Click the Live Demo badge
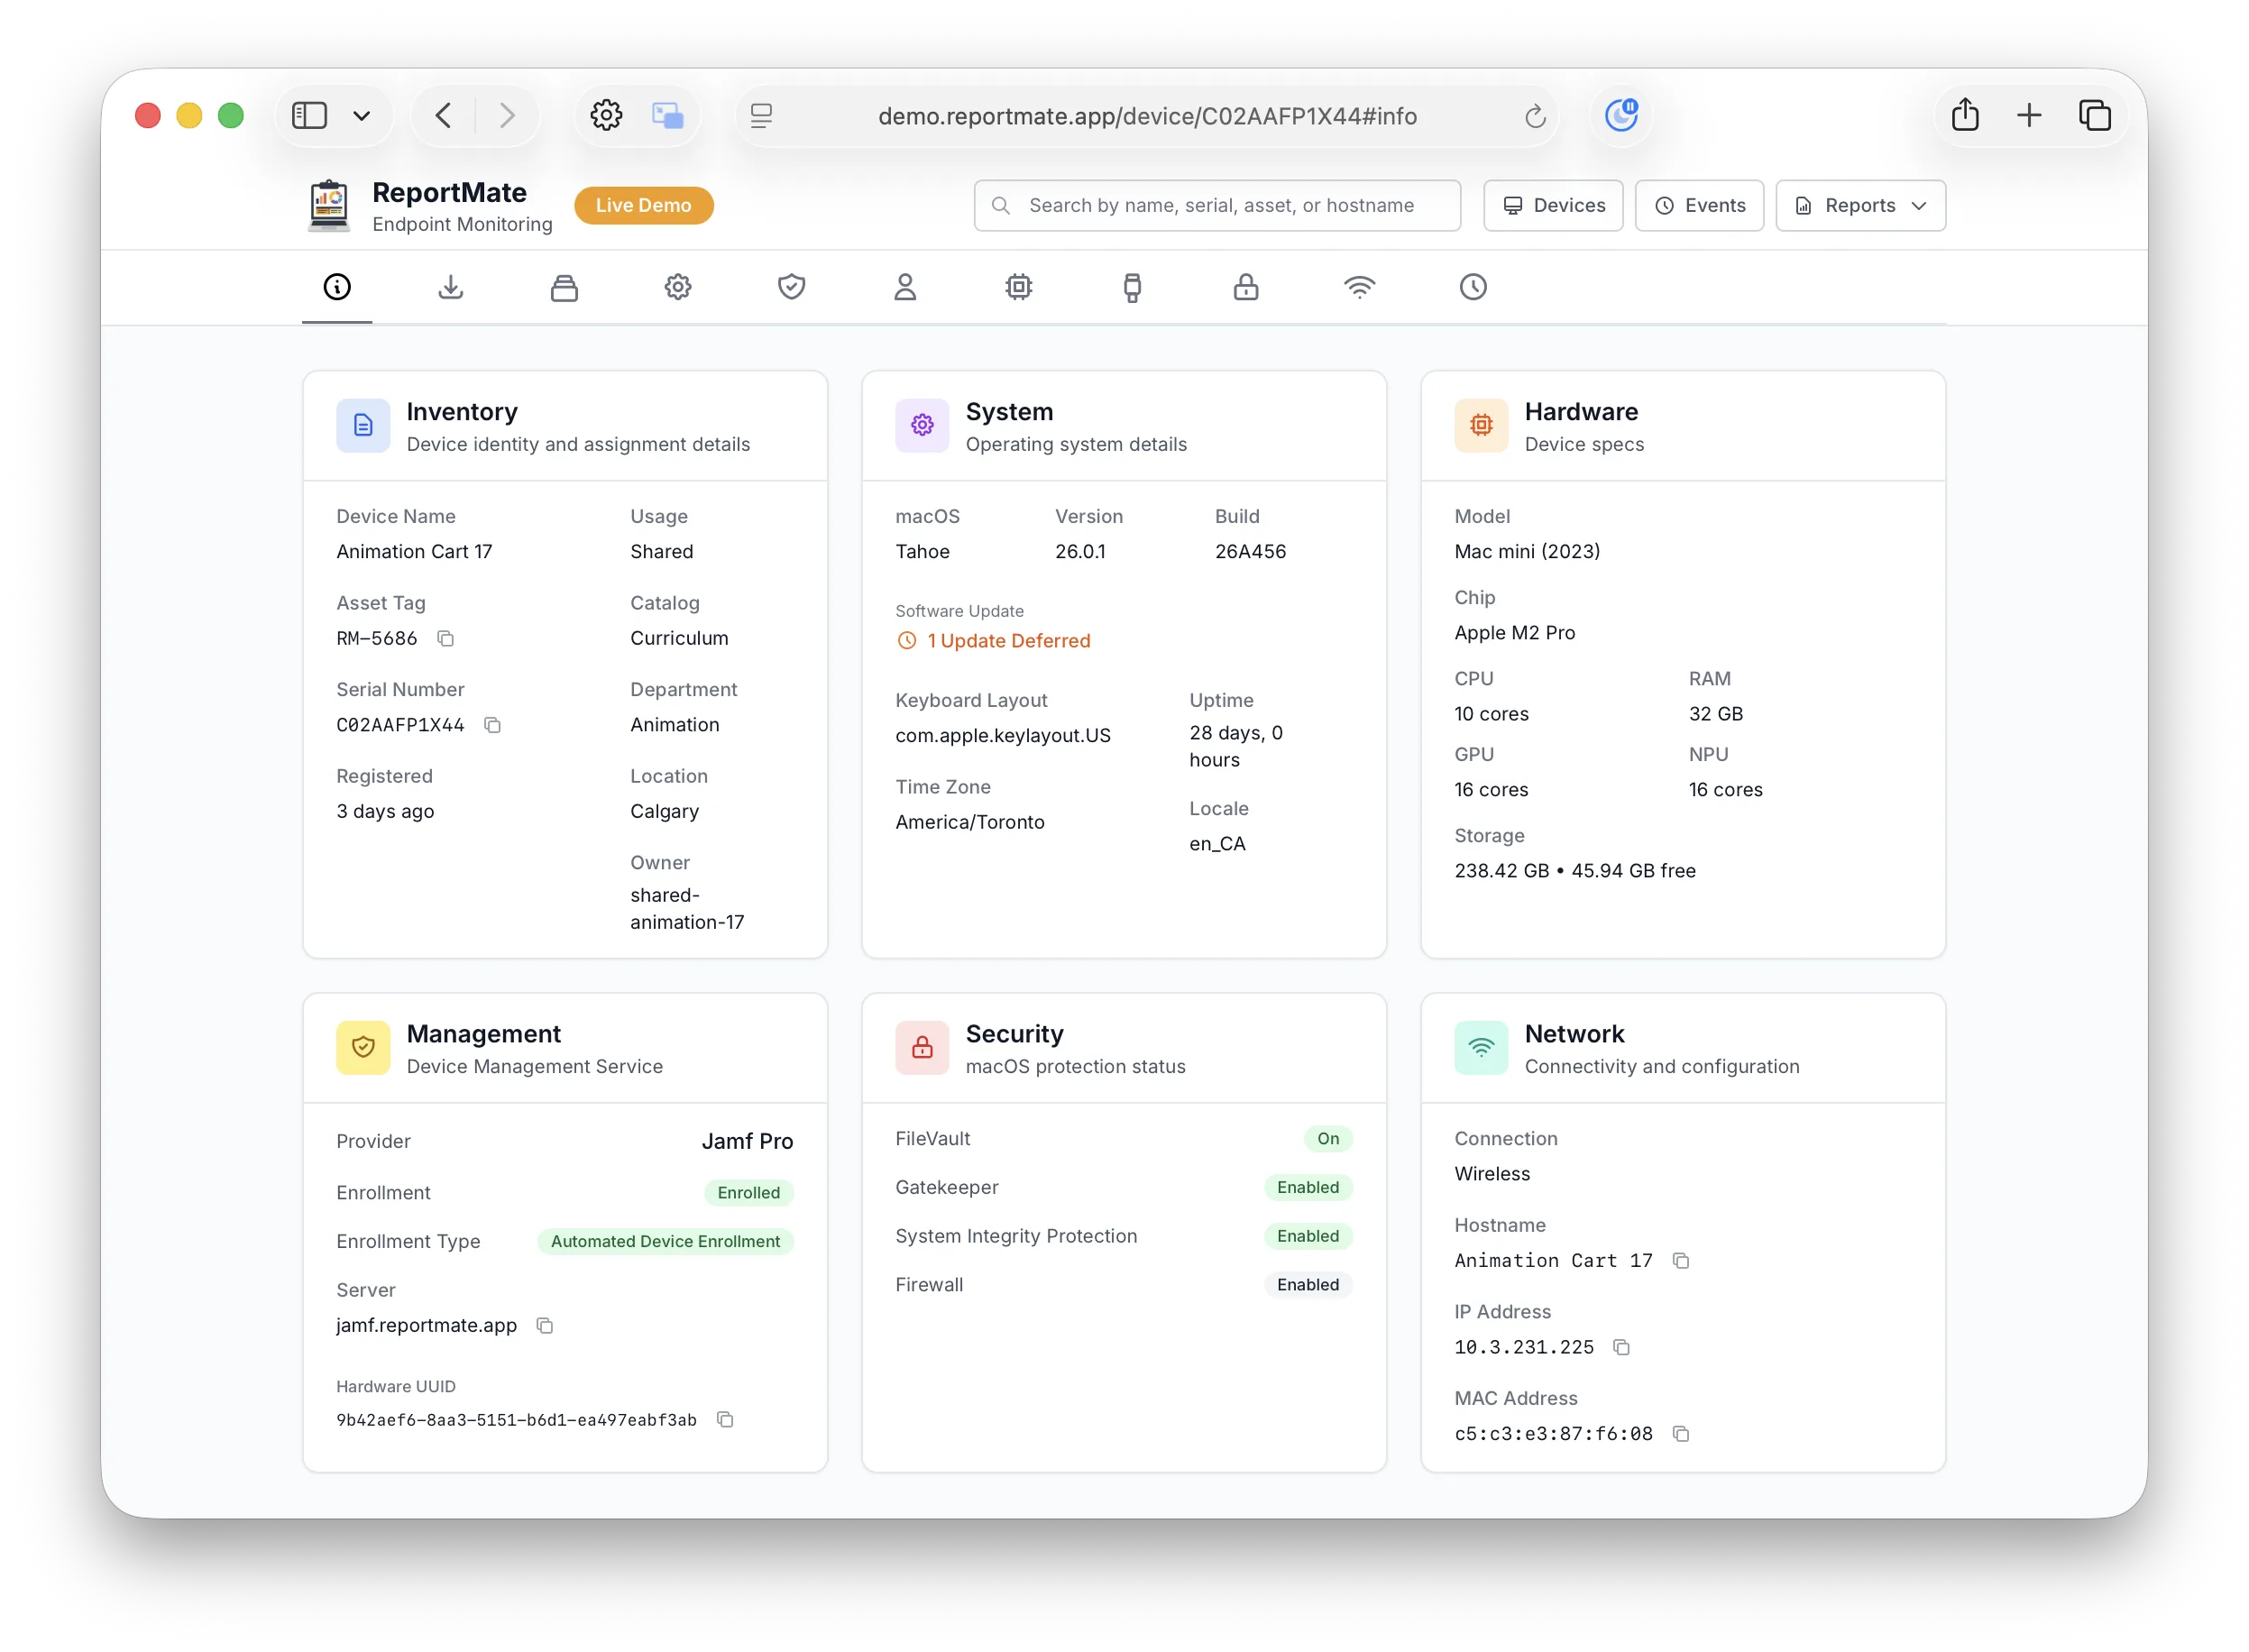The width and height of the screenshot is (2249, 1652). point(643,206)
